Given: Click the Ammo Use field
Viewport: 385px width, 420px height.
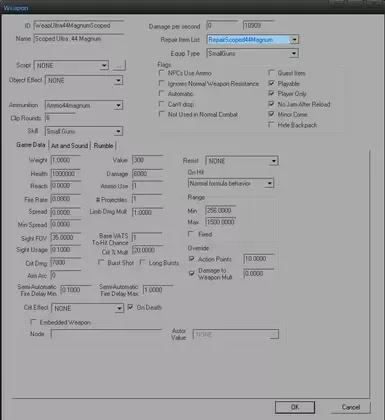Looking at the screenshot, I should [147, 186].
